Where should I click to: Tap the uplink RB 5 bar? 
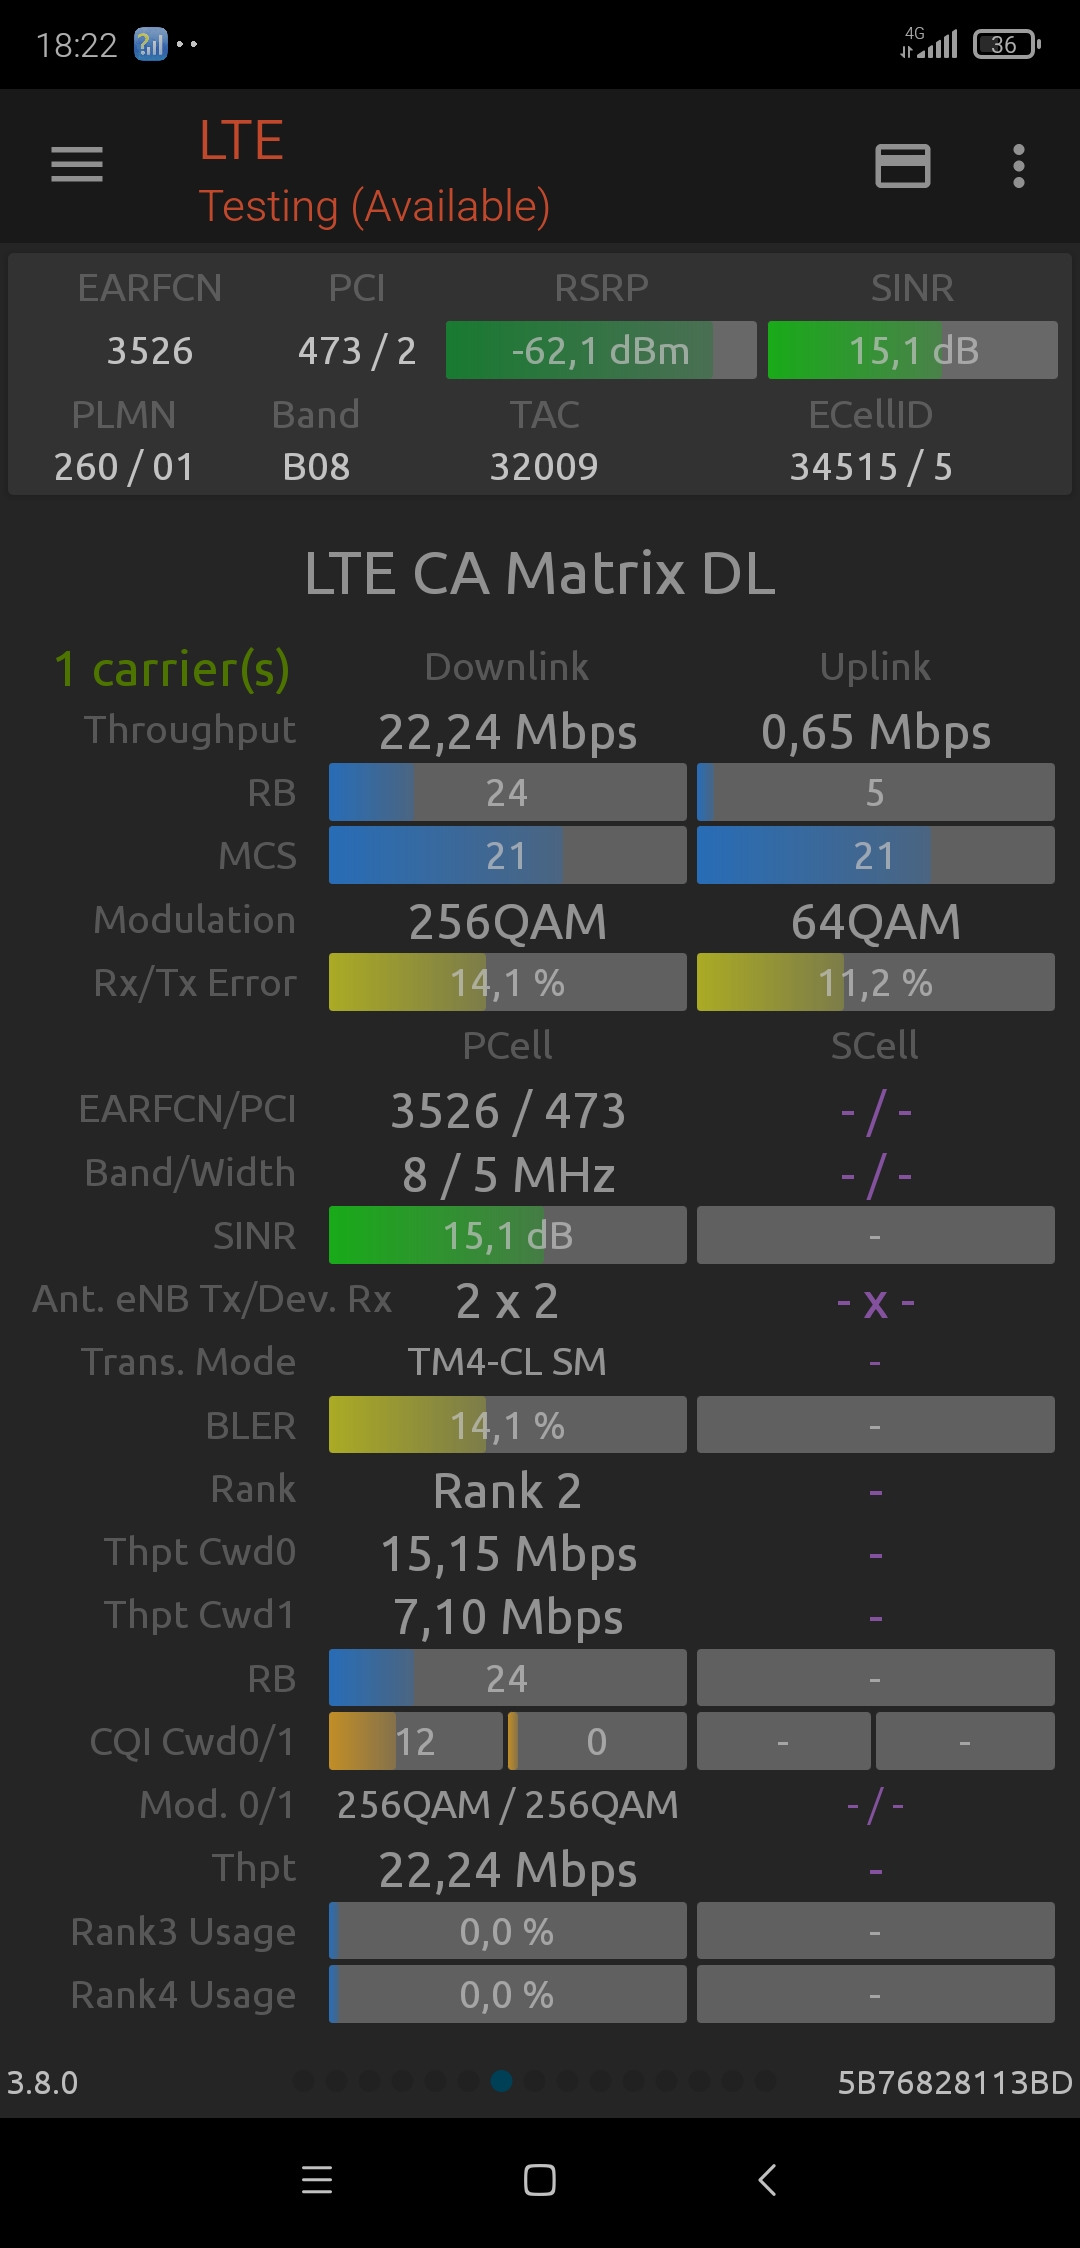click(x=875, y=792)
